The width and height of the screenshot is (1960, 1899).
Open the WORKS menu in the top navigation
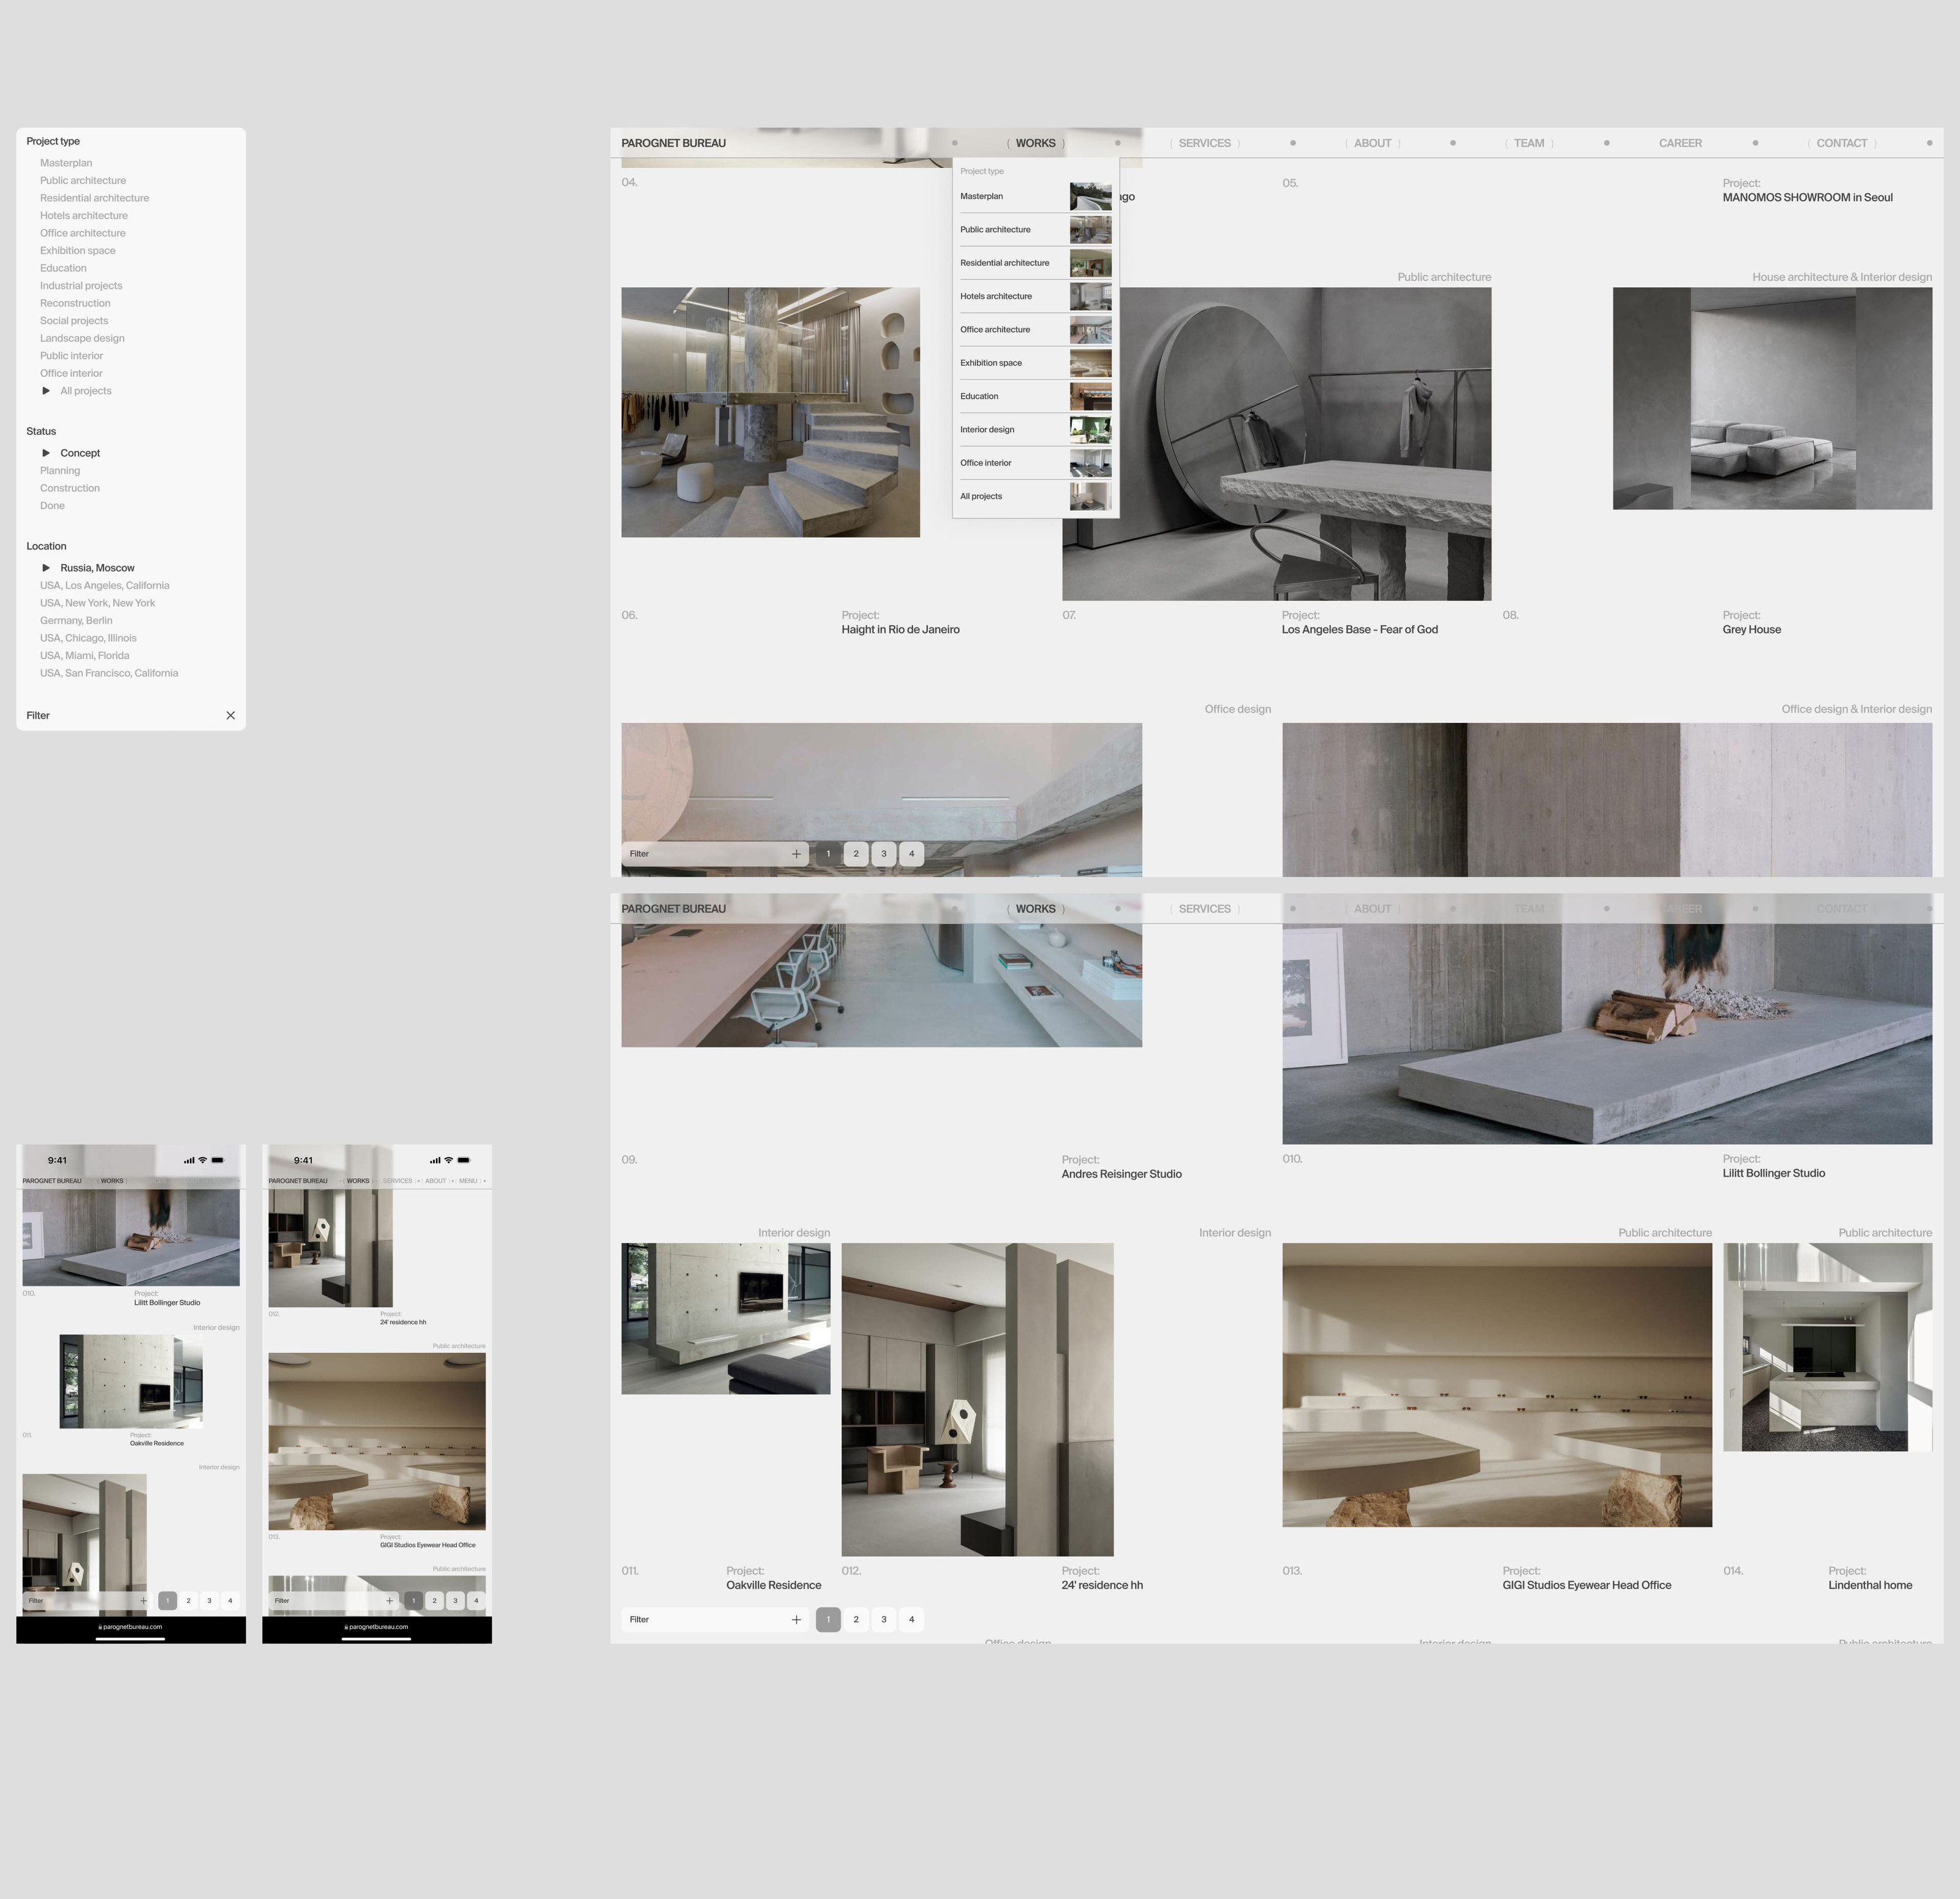coord(1035,143)
